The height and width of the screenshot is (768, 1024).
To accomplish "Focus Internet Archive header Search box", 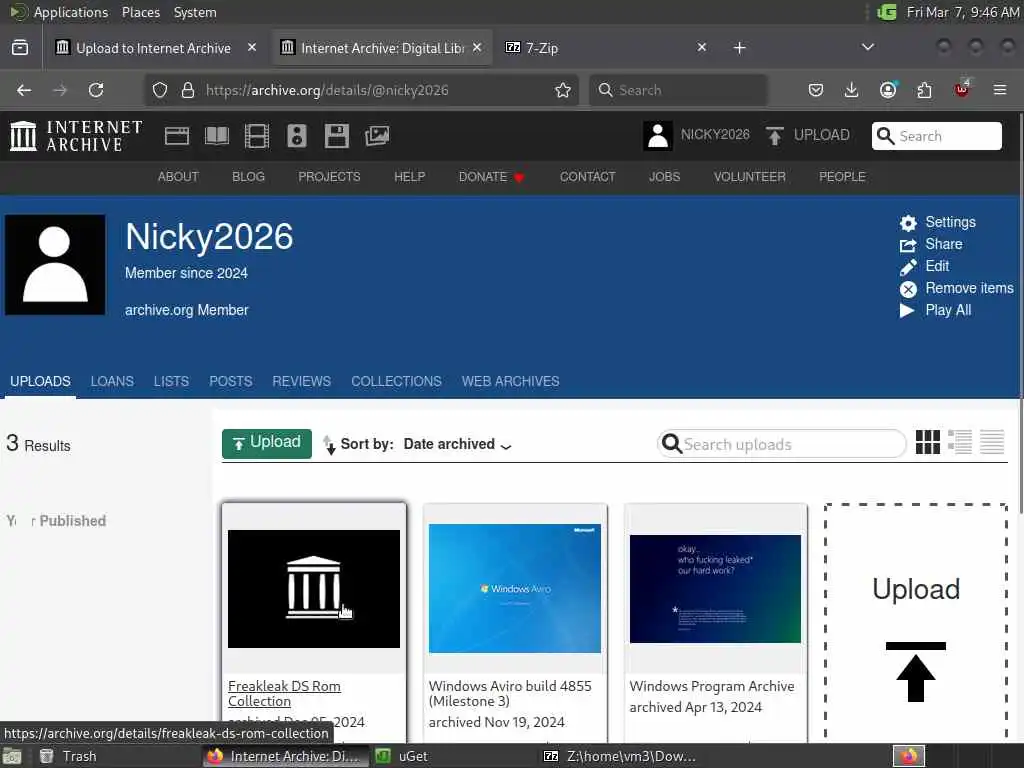I will [936, 136].
